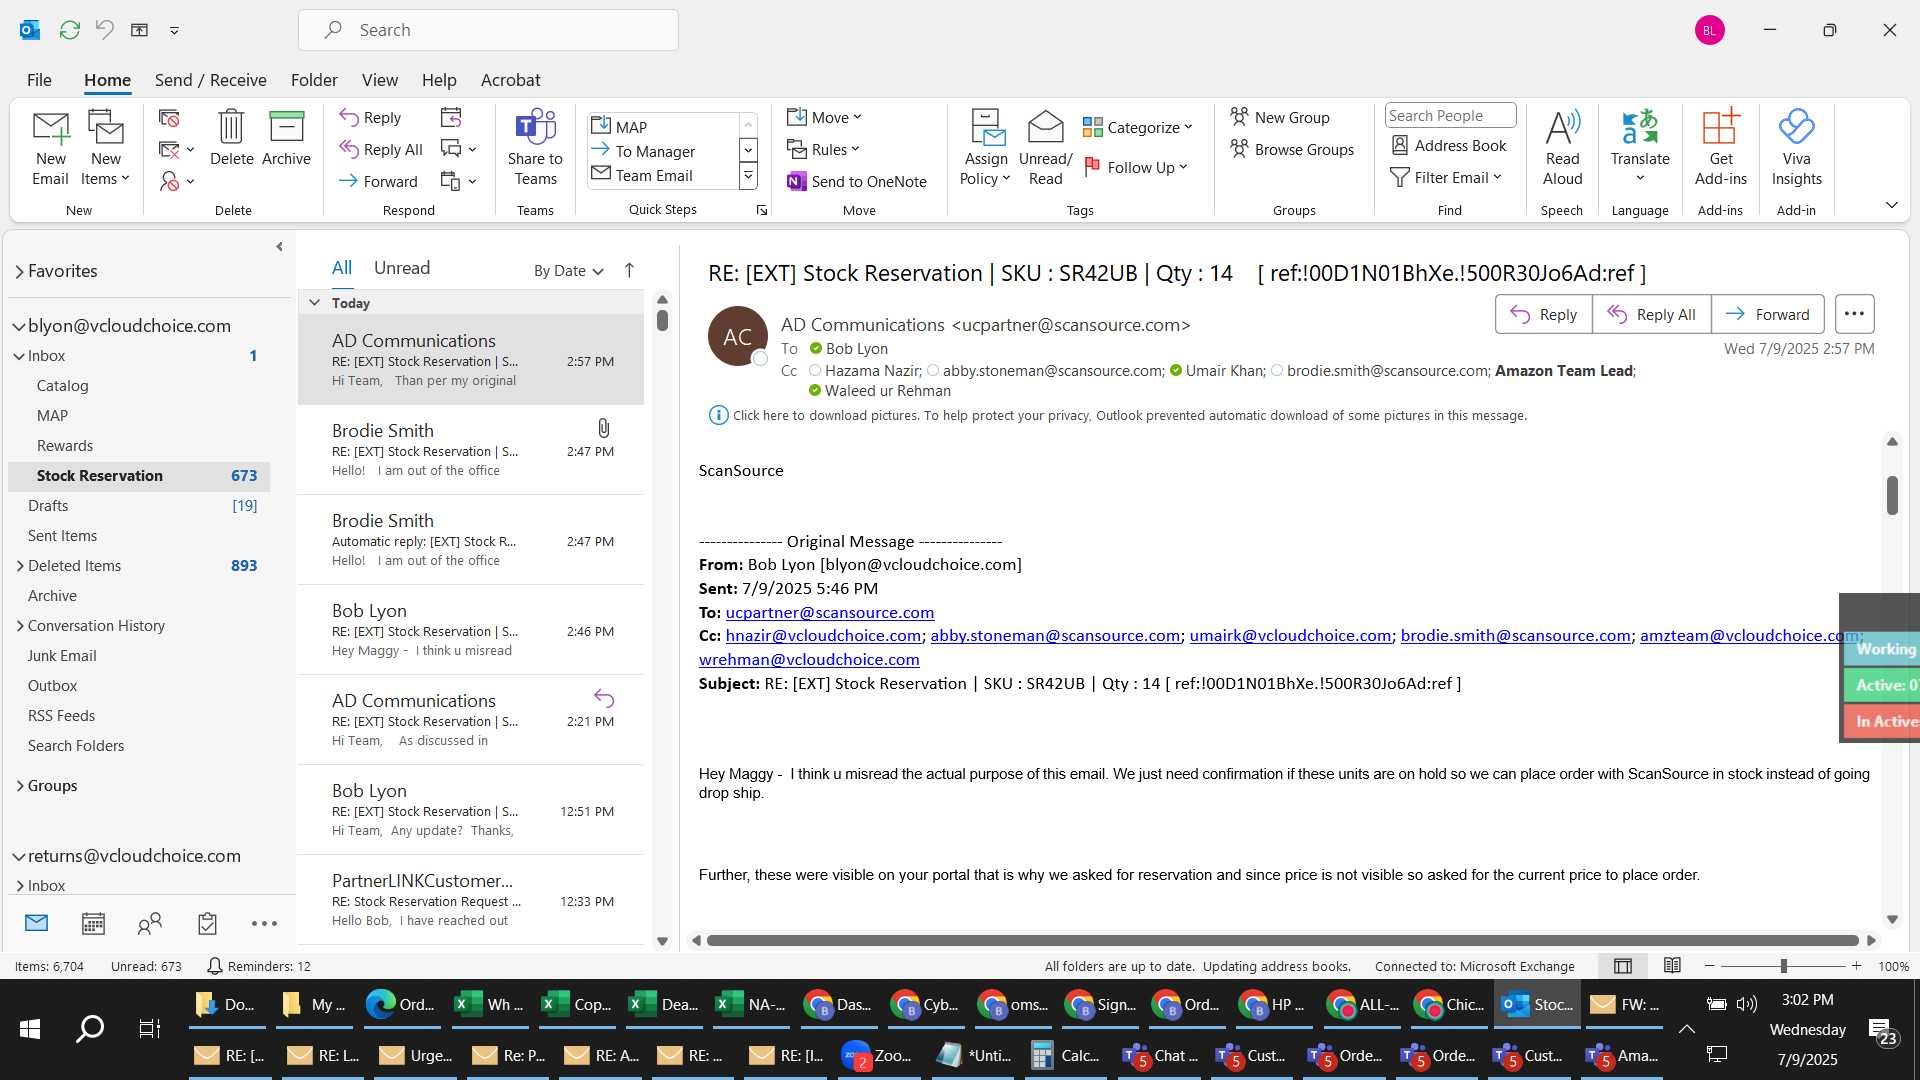1920x1080 pixels.
Task: Click the Mail icon in navigation bar
Action: pyautogui.click(x=36, y=923)
